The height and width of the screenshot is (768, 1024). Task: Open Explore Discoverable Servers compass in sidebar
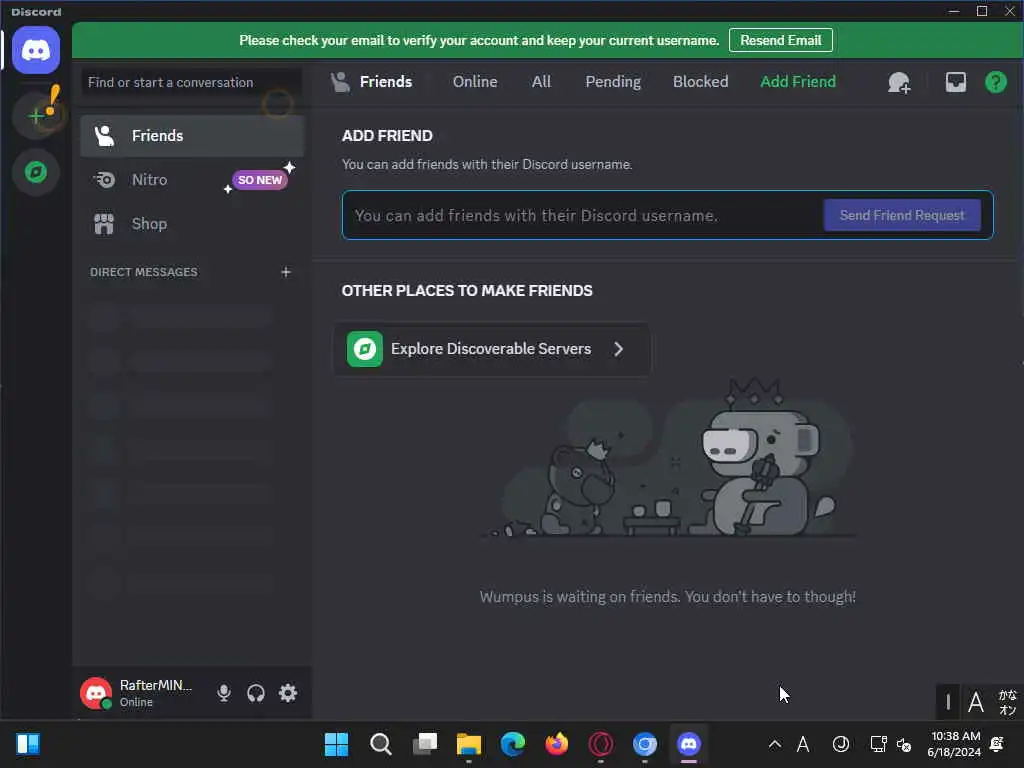pyautogui.click(x=36, y=172)
